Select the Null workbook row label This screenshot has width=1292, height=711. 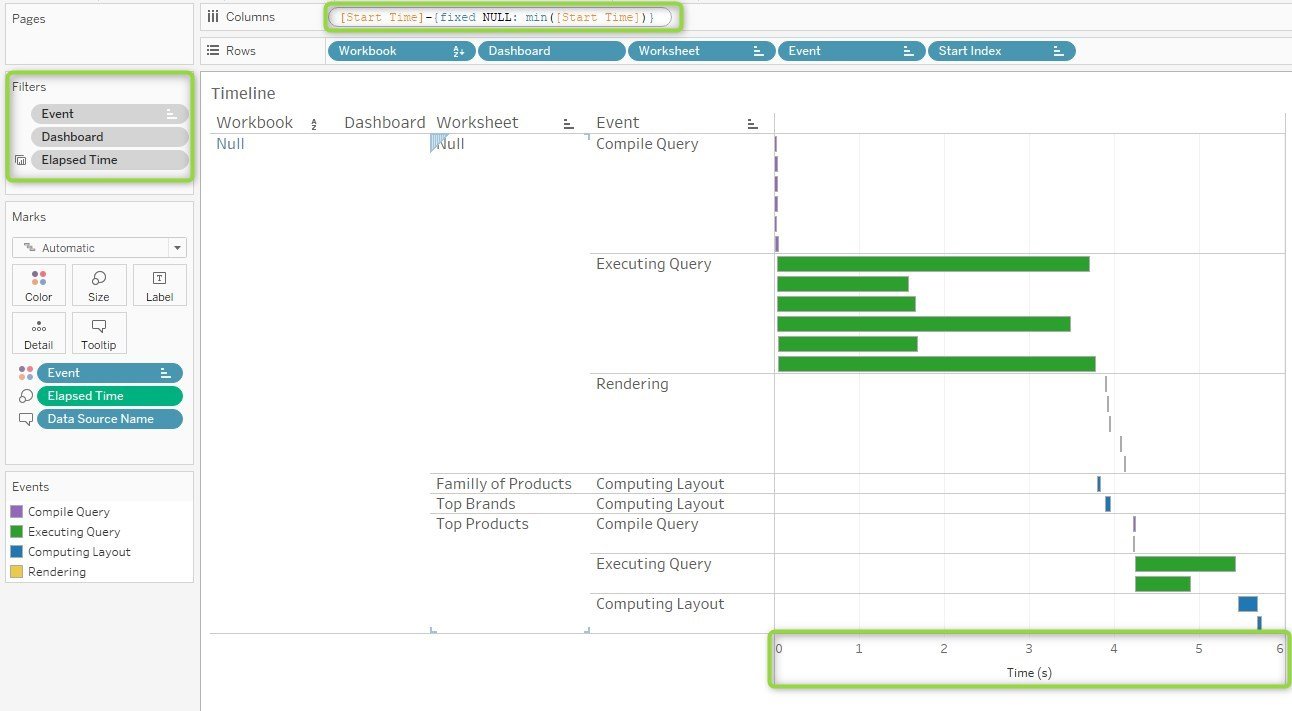tap(230, 144)
